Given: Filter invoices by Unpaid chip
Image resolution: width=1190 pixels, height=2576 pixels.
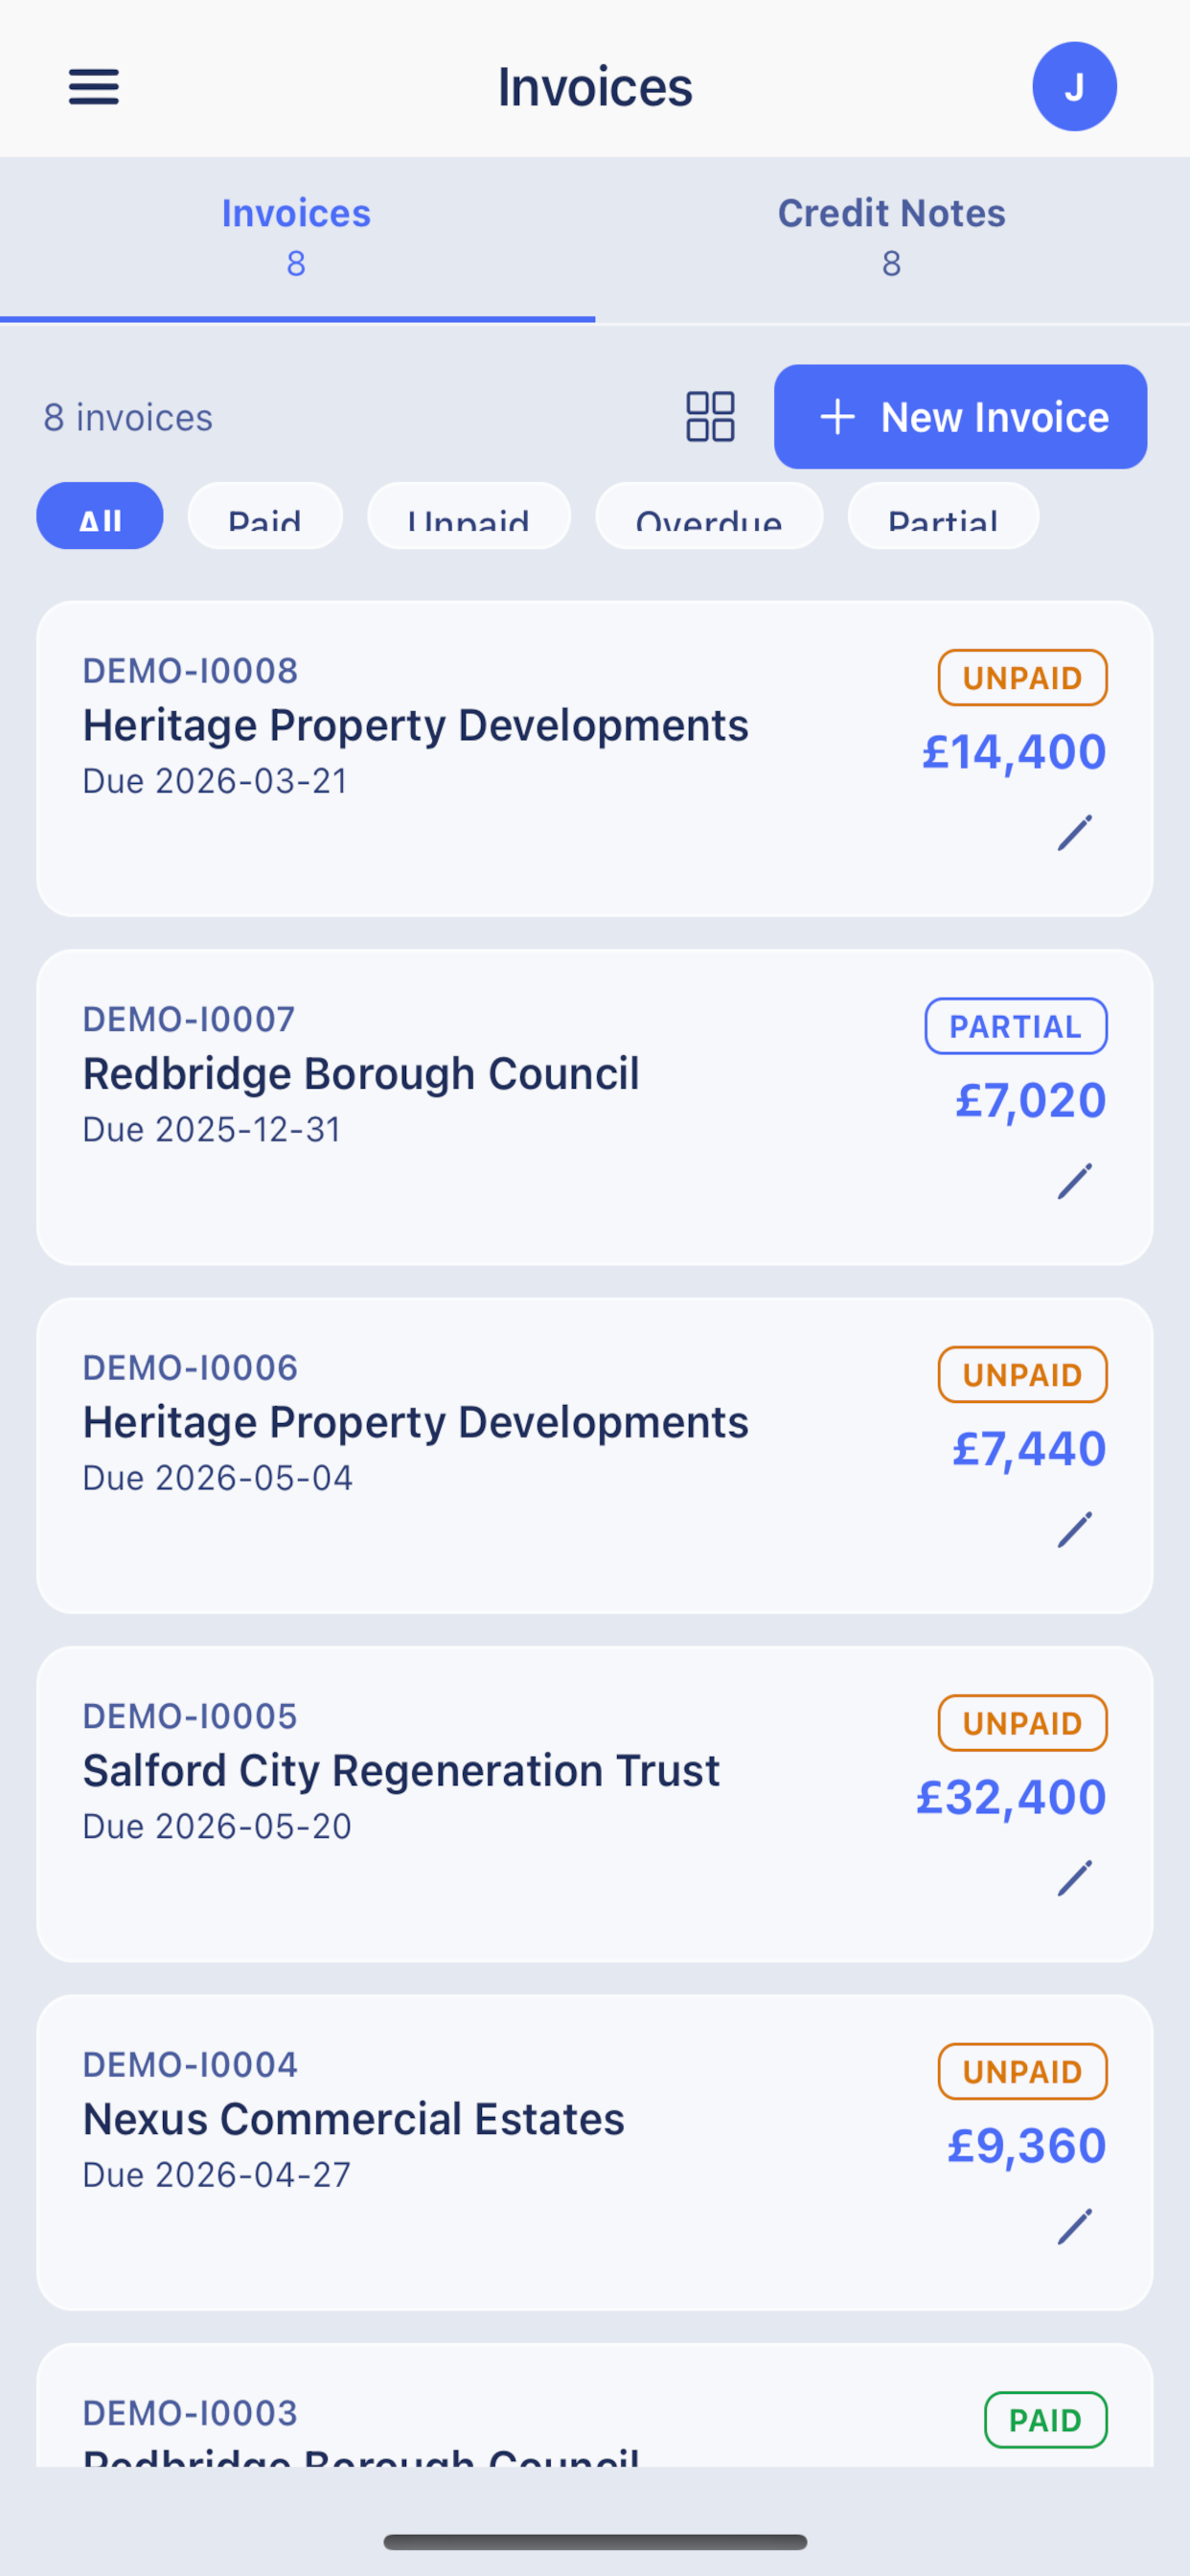Looking at the screenshot, I should (469, 516).
